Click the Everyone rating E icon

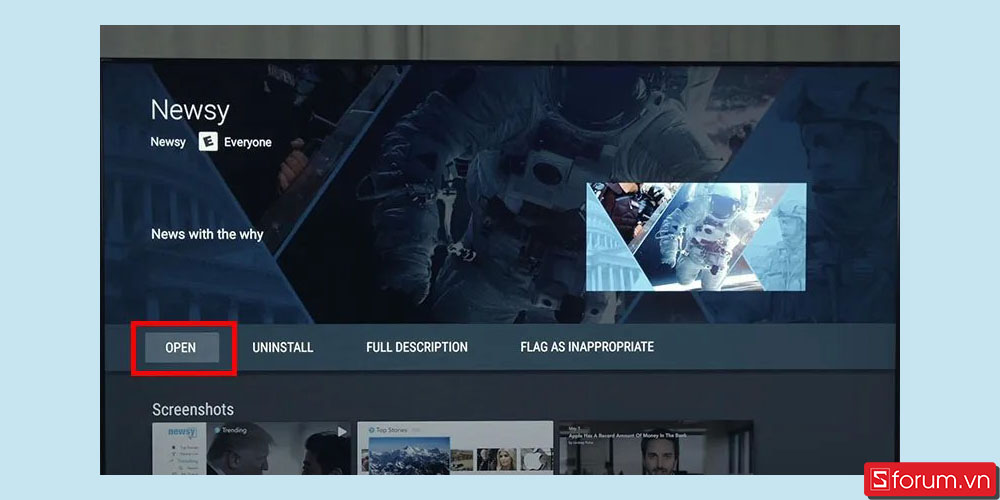click(208, 142)
